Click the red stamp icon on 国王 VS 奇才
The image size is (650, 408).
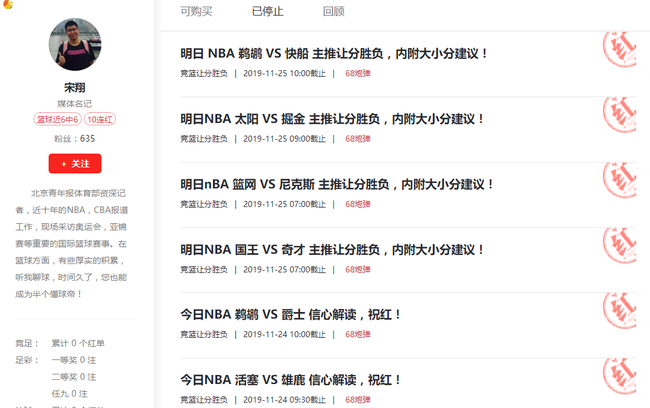(620, 245)
